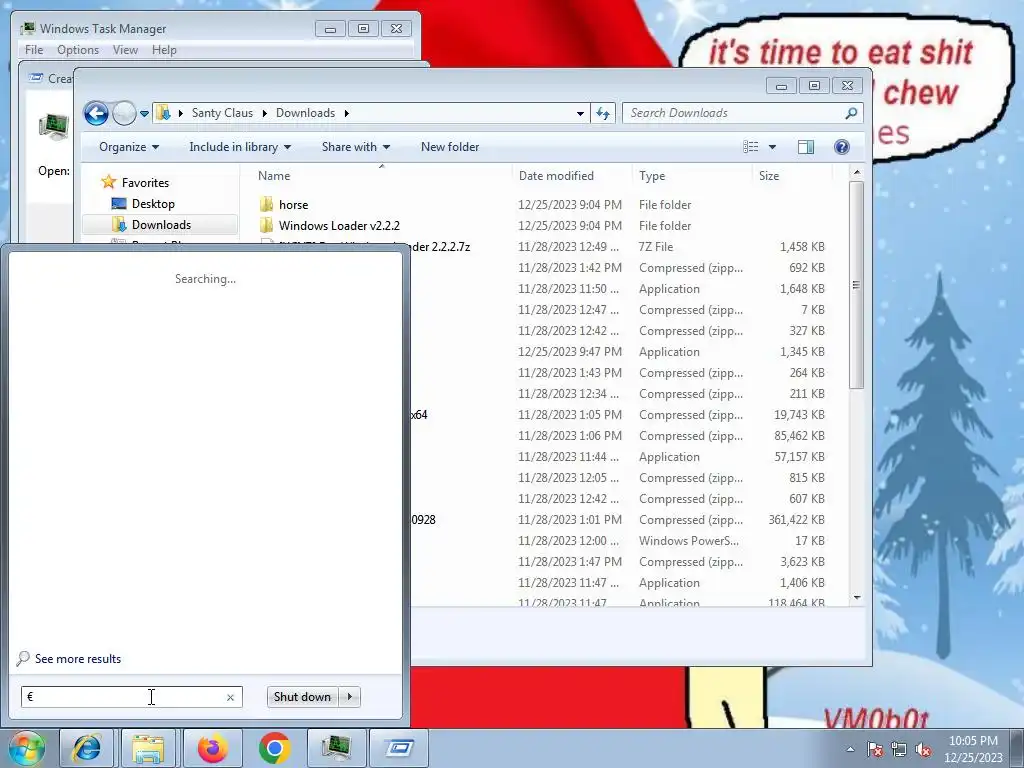Click the 361,422 KB size cell
The width and height of the screenshot is (1024, 768).
point(796,520)
